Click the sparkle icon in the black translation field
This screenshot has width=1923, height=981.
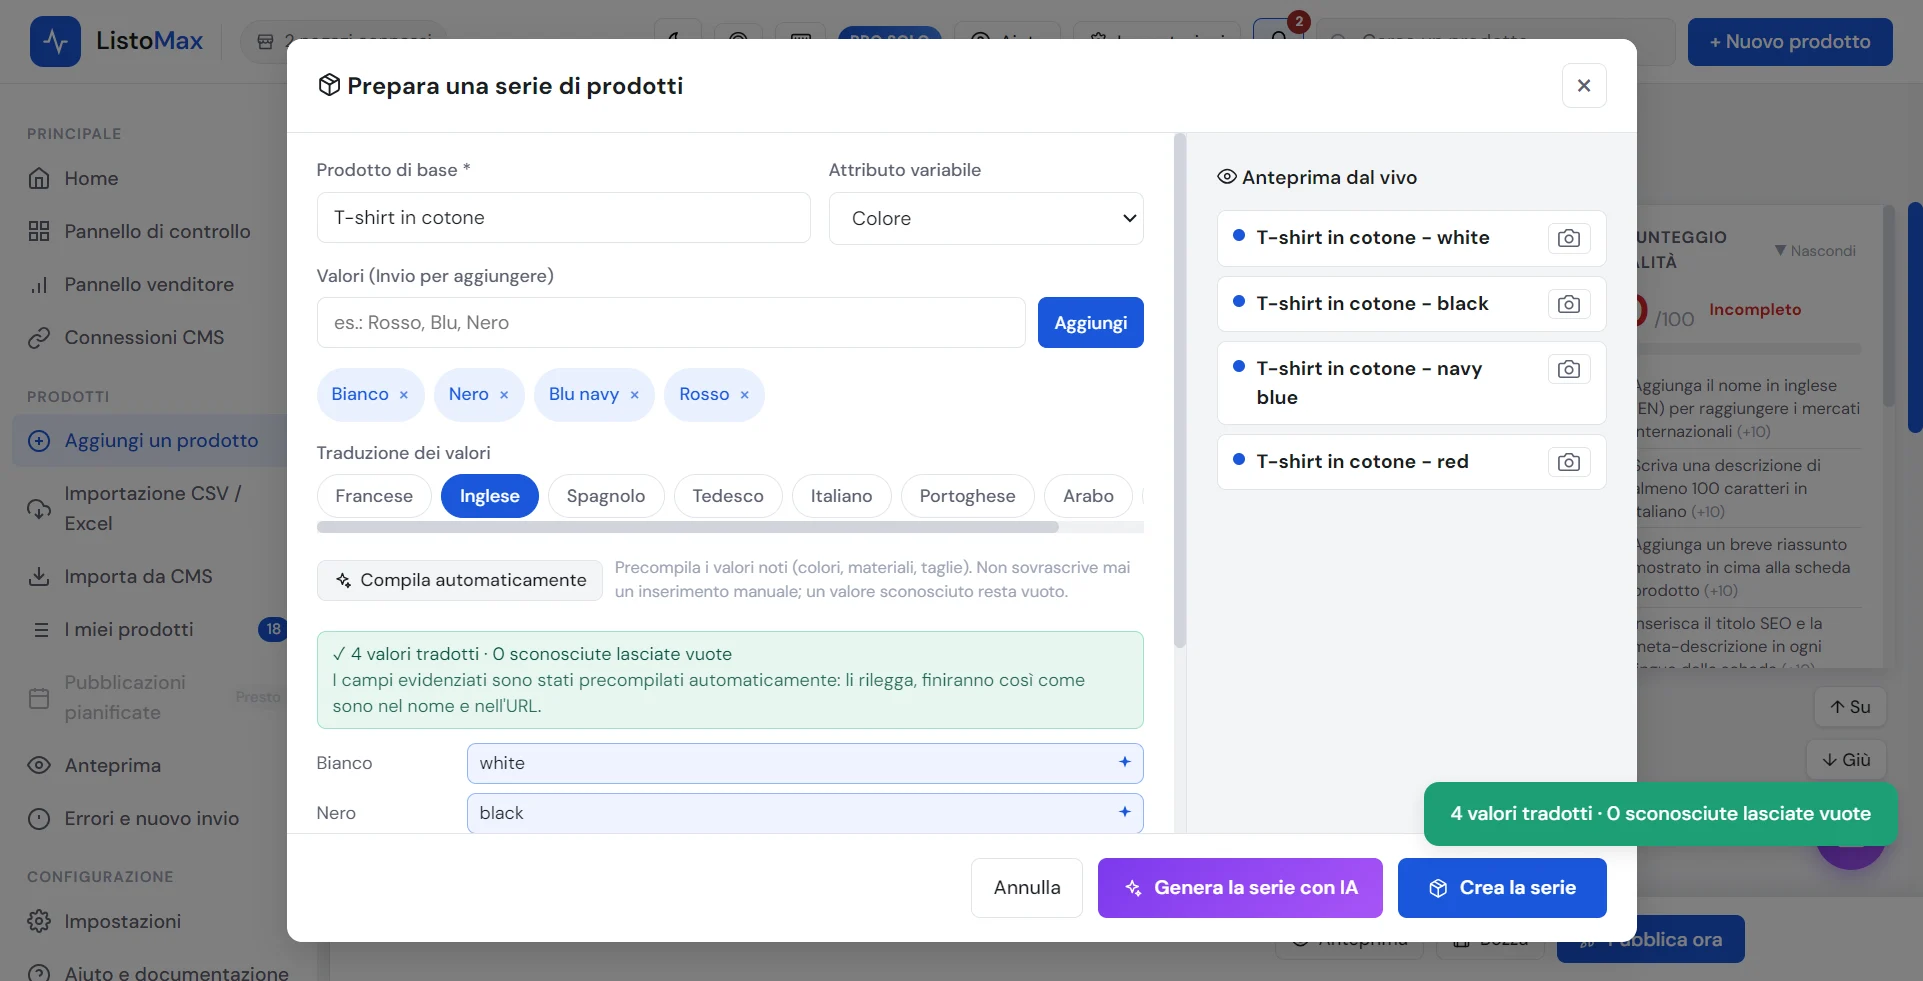click(x=1124, y=812)
